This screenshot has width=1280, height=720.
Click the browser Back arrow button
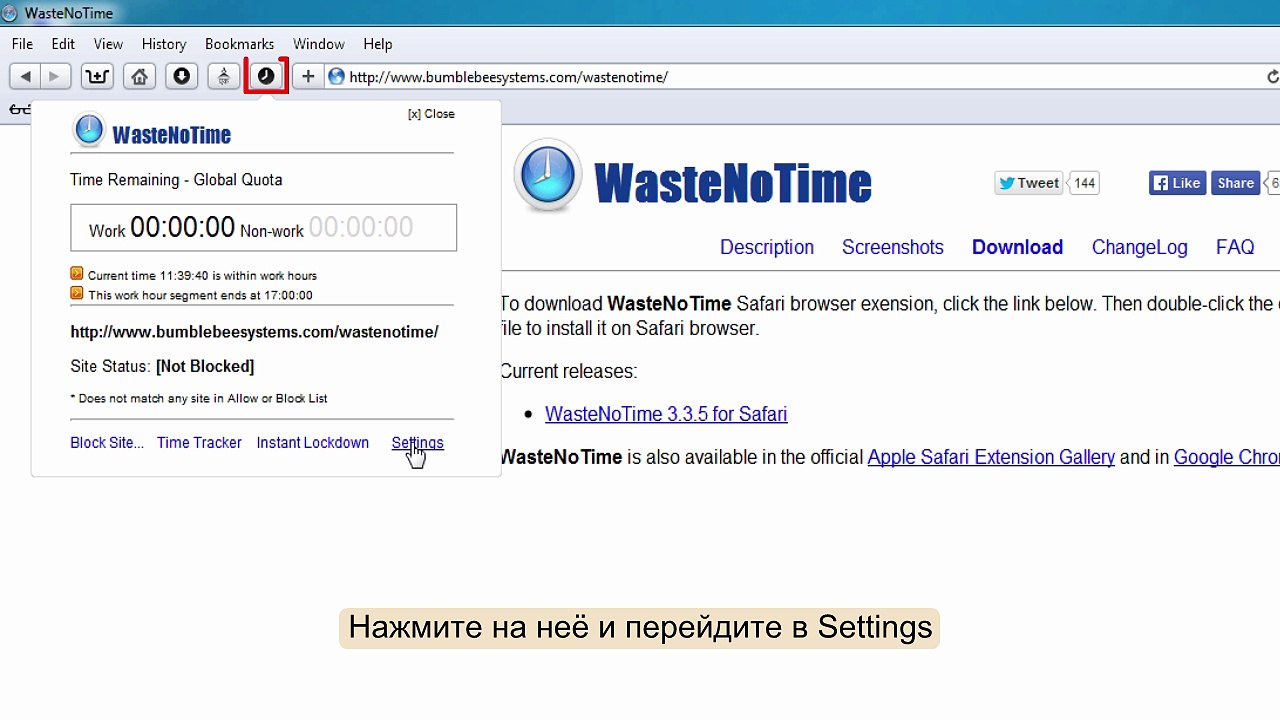coord(25,77)
